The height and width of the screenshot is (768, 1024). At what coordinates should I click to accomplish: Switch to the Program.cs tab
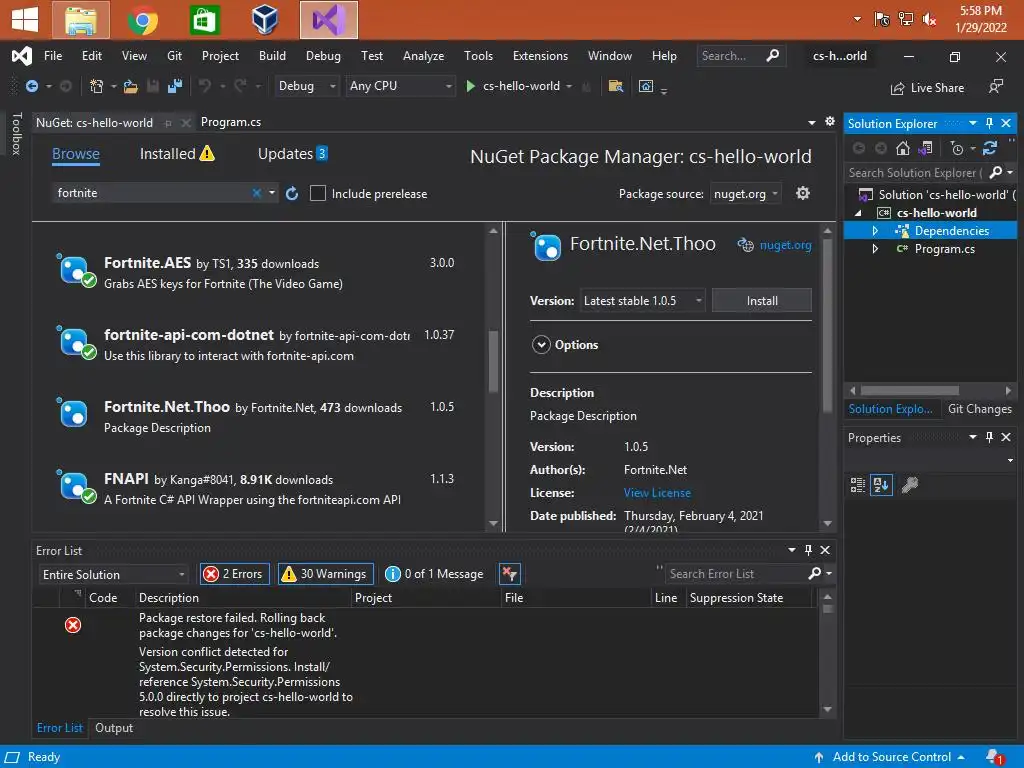click(231, 122)
